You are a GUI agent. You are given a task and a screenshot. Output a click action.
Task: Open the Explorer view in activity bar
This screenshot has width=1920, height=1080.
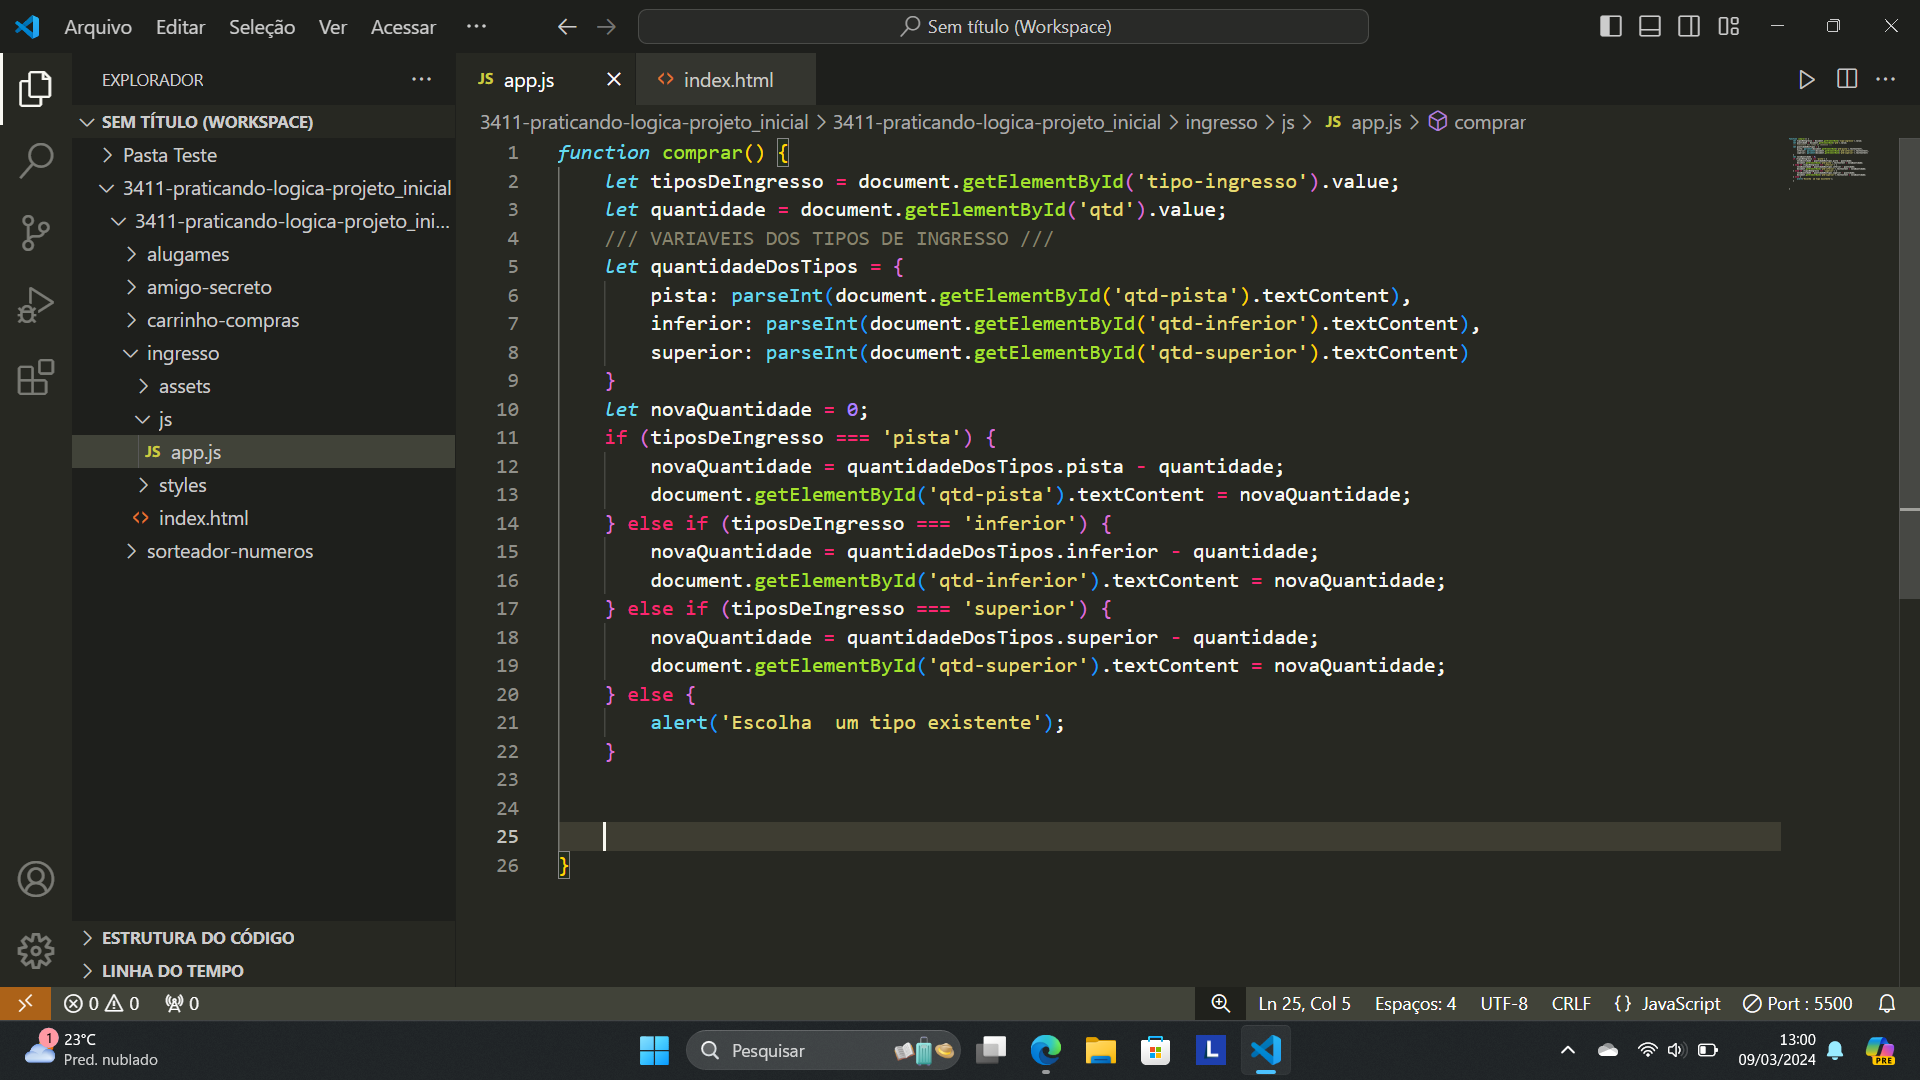[36, 89]
